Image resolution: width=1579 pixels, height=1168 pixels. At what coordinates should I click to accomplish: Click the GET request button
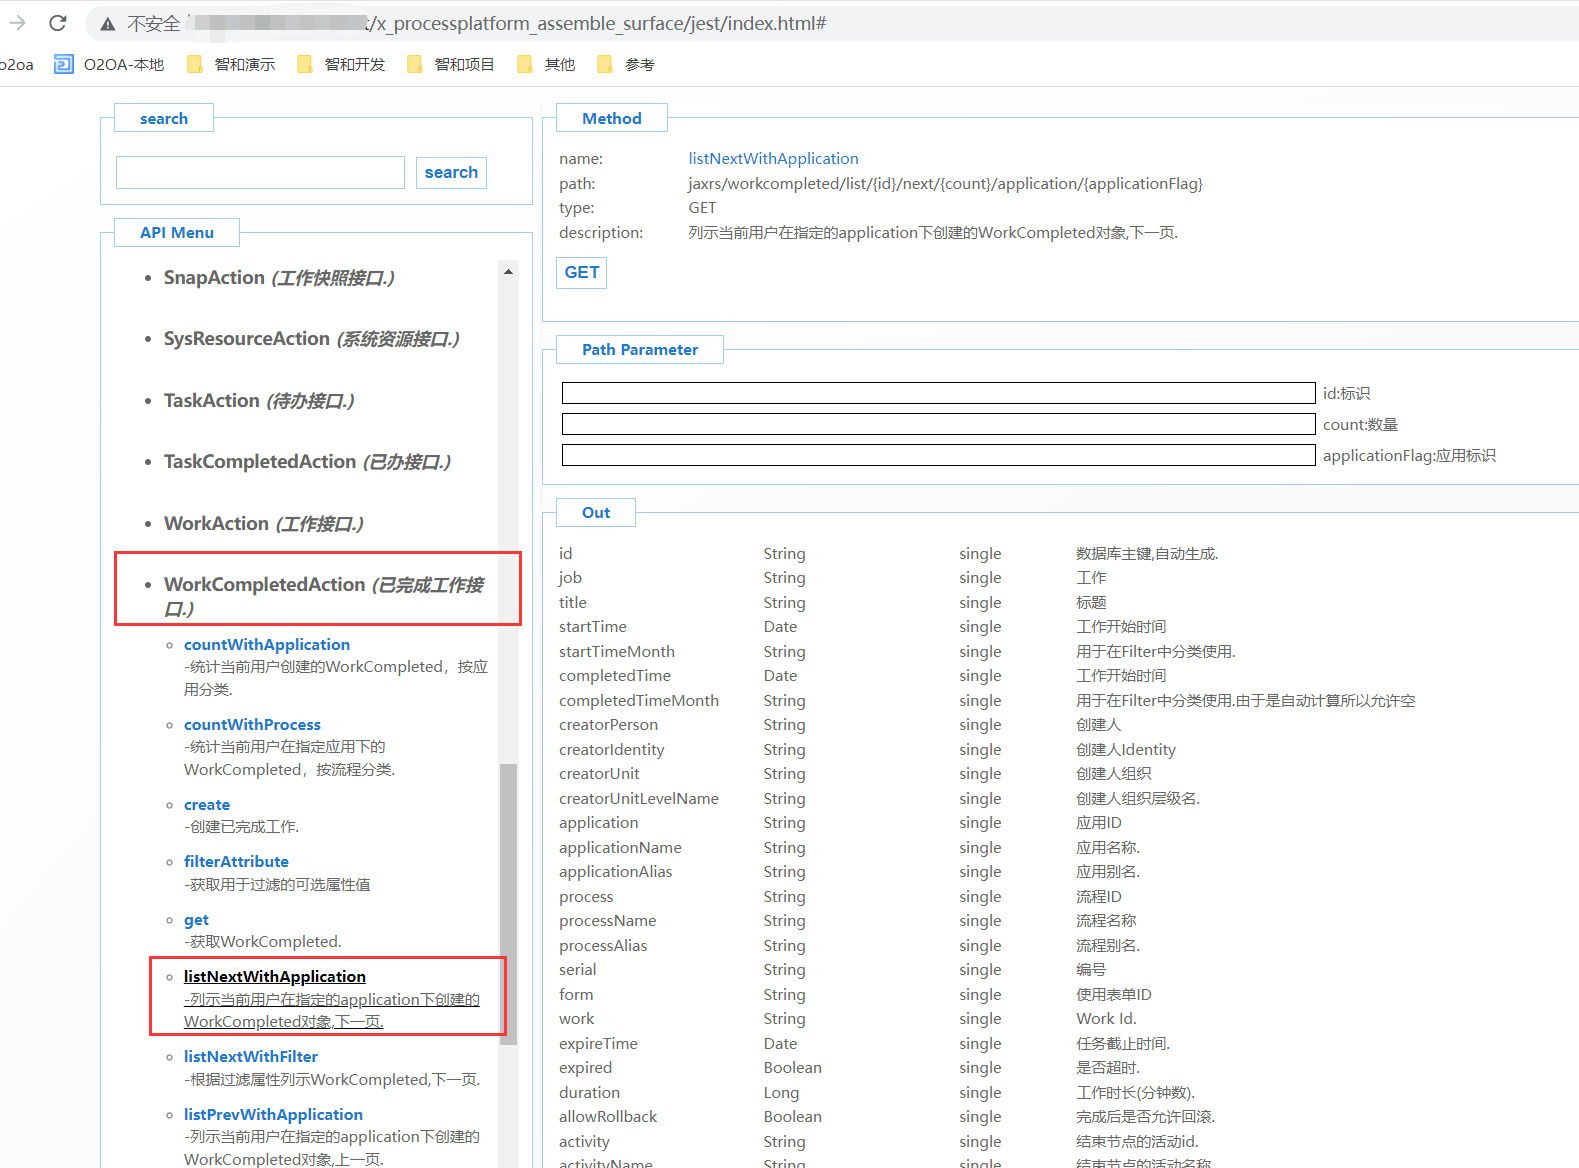pos(581,272)
